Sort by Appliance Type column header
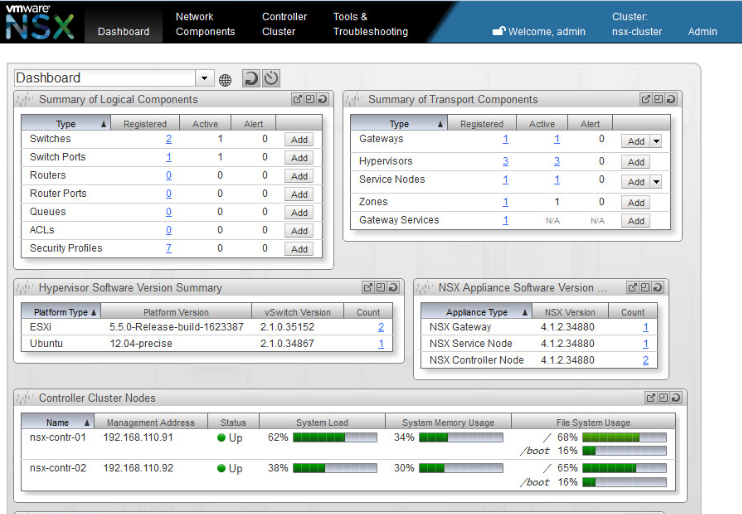The height and width of the screenshot is (514, 742). tap(477, 312)
